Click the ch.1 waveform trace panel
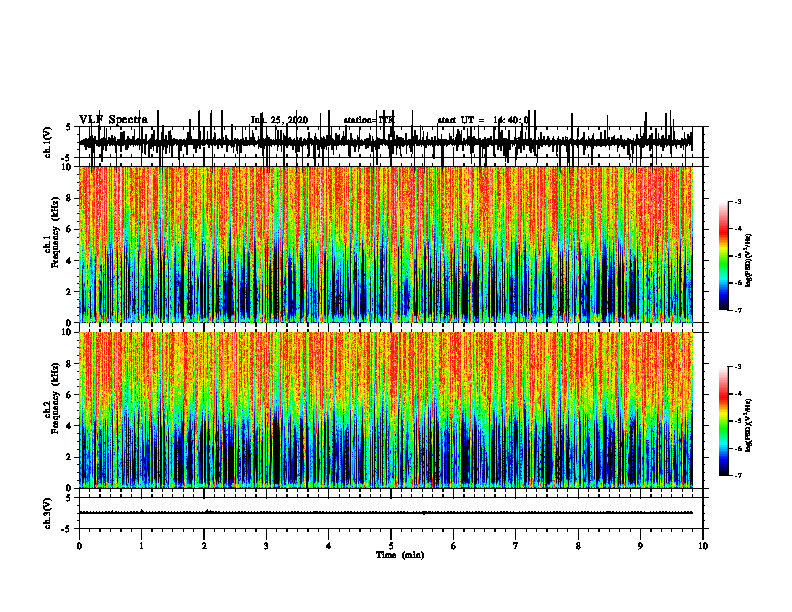Screen dimensions: 792x612 click(390, 142)
